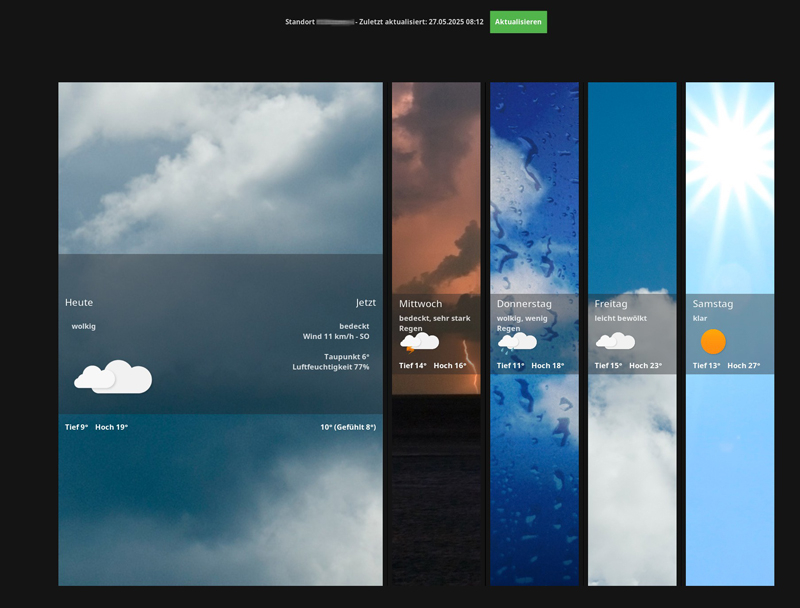Click the green Aktualisieren button

click(518, 22)
